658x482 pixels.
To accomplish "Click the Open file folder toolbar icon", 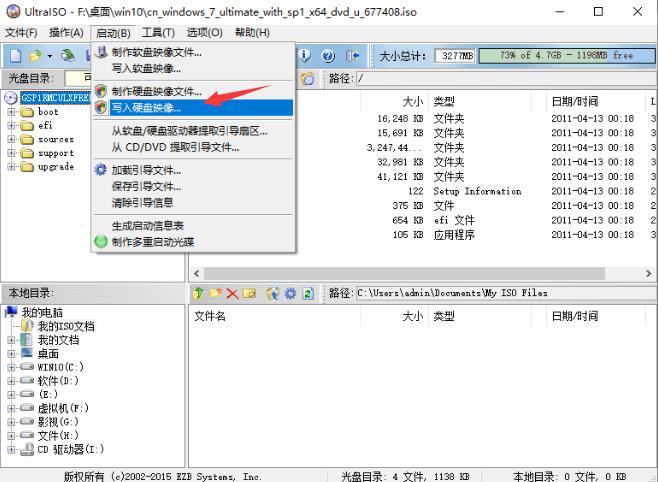I will 35,55.
